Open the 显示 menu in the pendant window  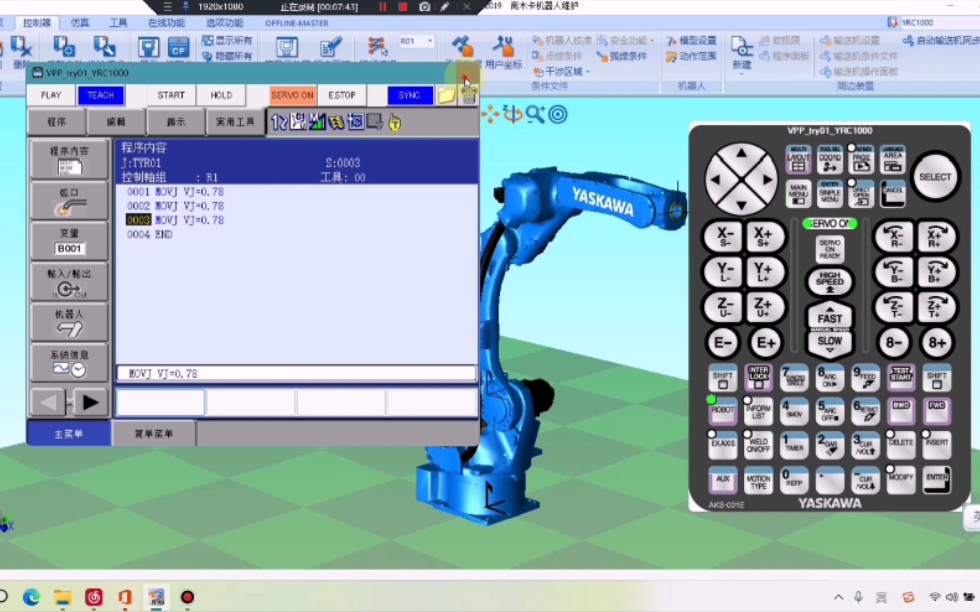176,121
